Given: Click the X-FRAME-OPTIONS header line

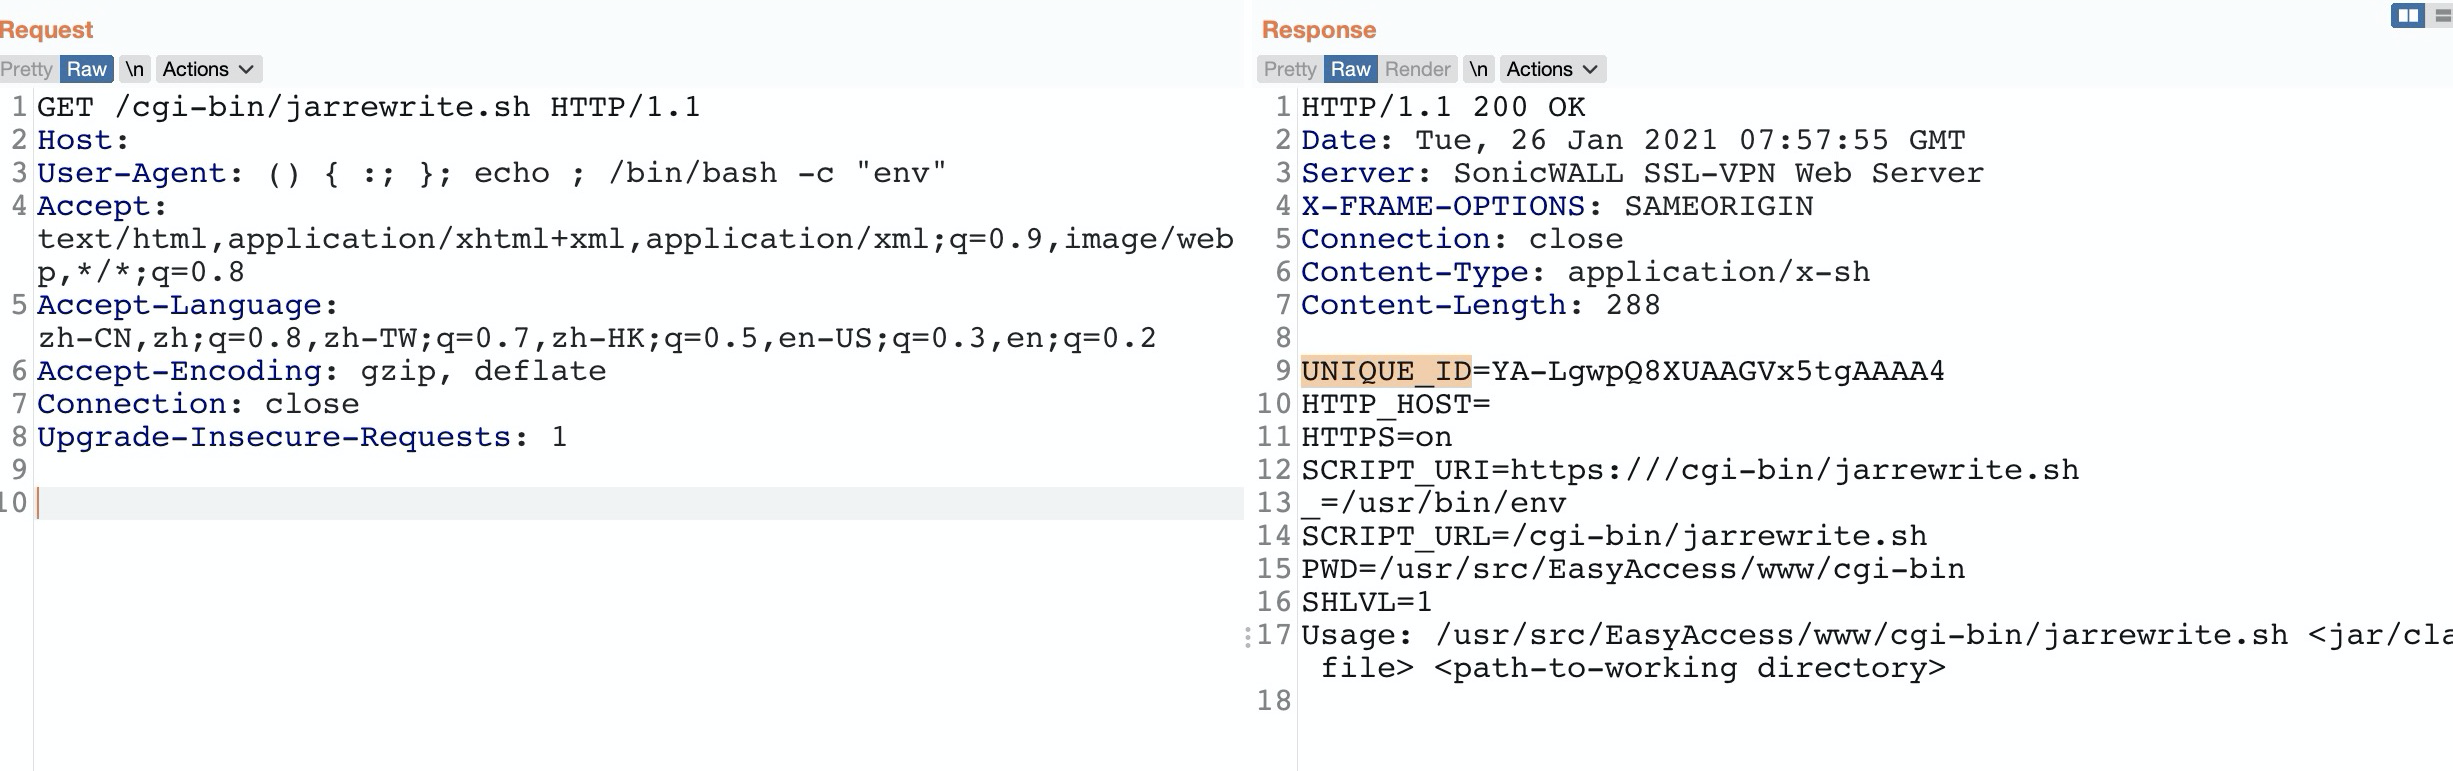Looking at the screenshot, I should pyautogui.click(x=1557, y=206).
